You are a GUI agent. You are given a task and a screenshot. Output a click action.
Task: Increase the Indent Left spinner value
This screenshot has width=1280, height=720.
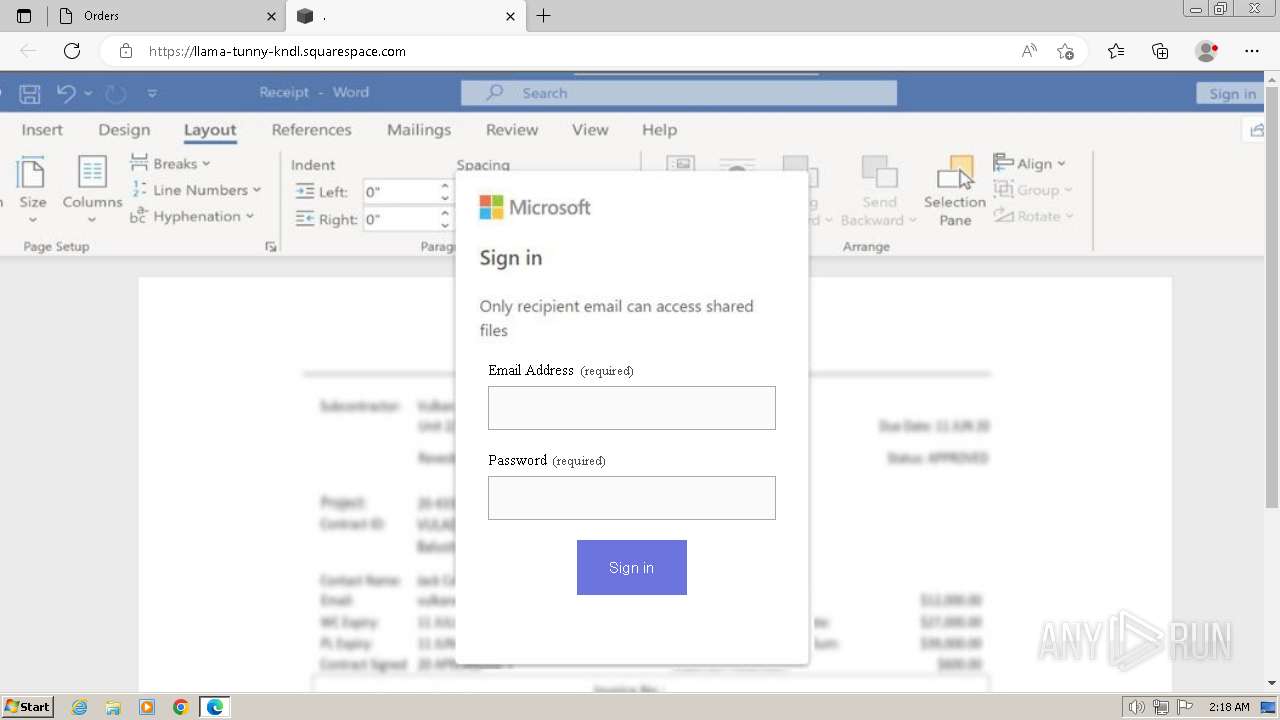click(x=445, y=186)
